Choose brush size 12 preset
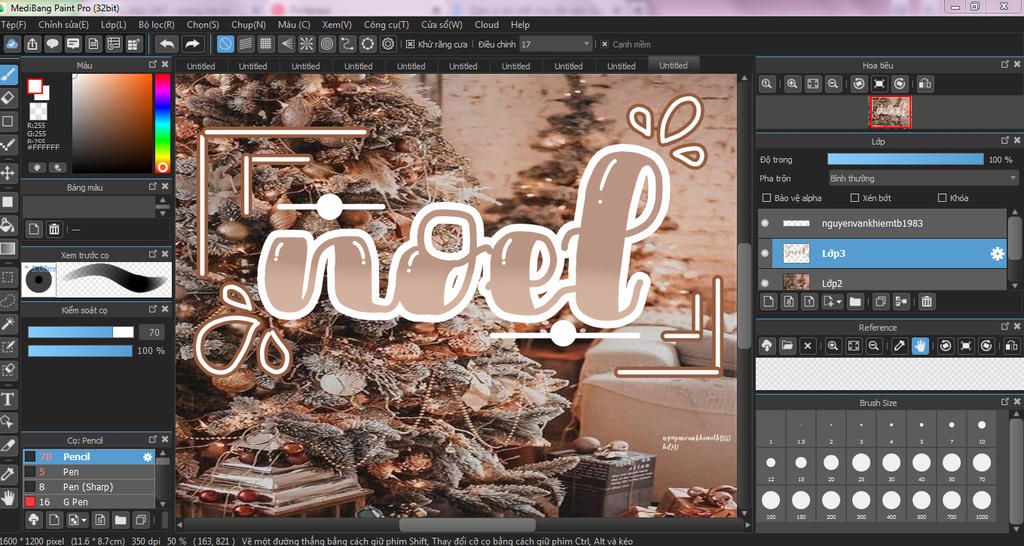 [771, 466]
